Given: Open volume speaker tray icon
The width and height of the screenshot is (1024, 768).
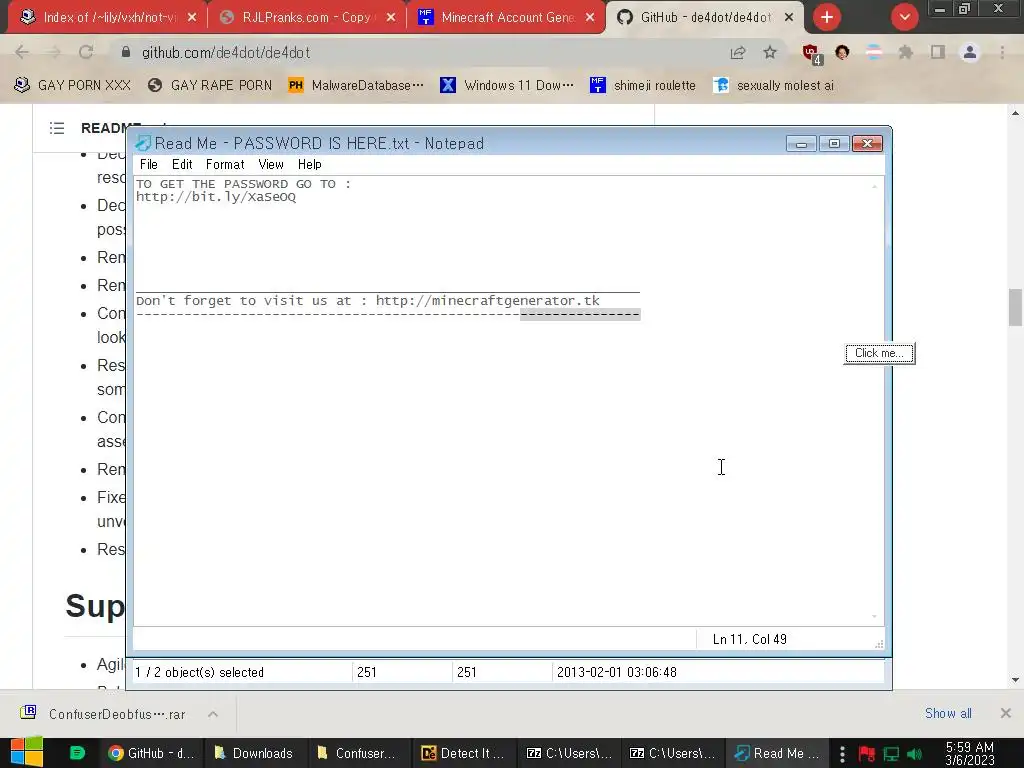Looking at the screenshot, I should tap(914, 754).
